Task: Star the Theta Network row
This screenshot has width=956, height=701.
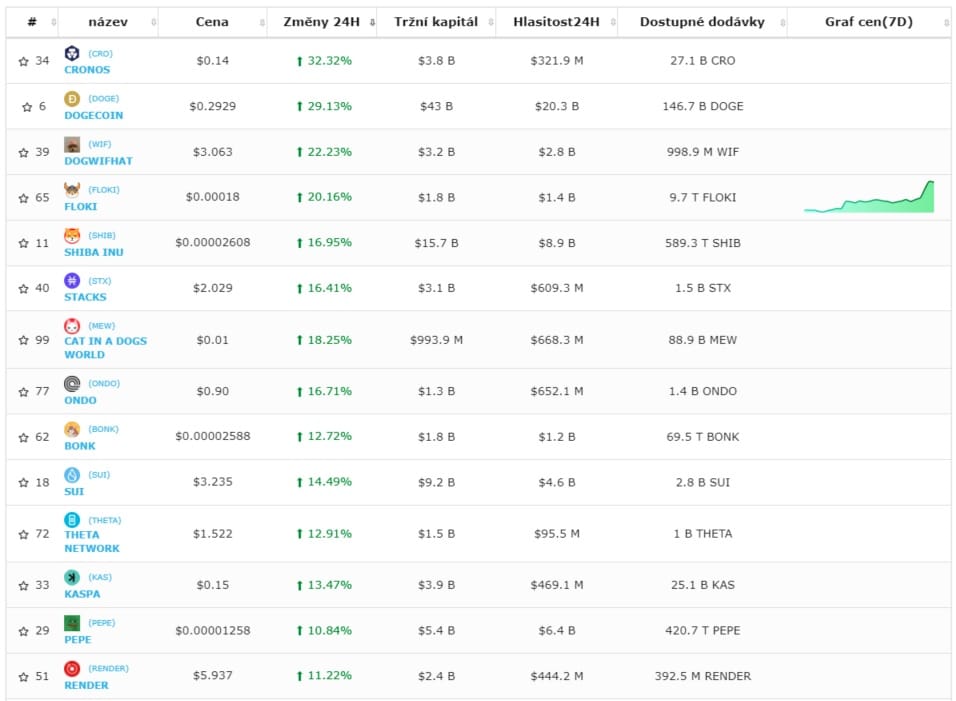Action: point(24,535)
